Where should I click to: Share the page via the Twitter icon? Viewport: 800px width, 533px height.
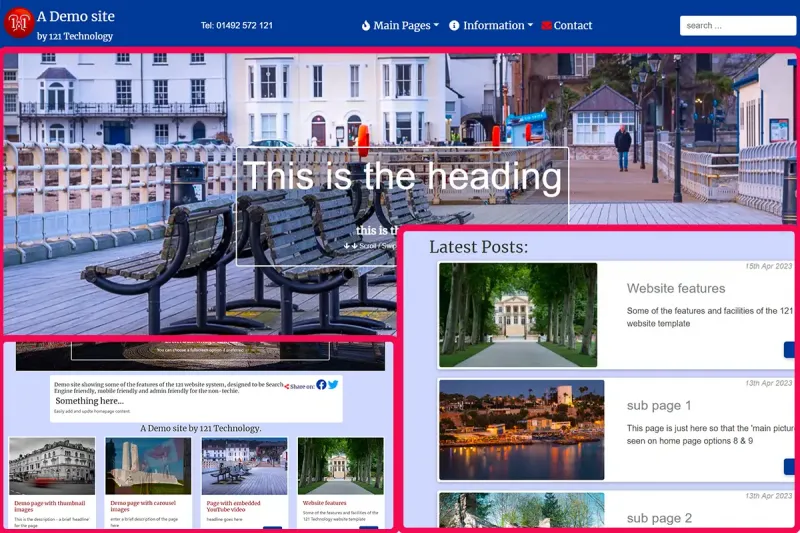pos(333,385)
